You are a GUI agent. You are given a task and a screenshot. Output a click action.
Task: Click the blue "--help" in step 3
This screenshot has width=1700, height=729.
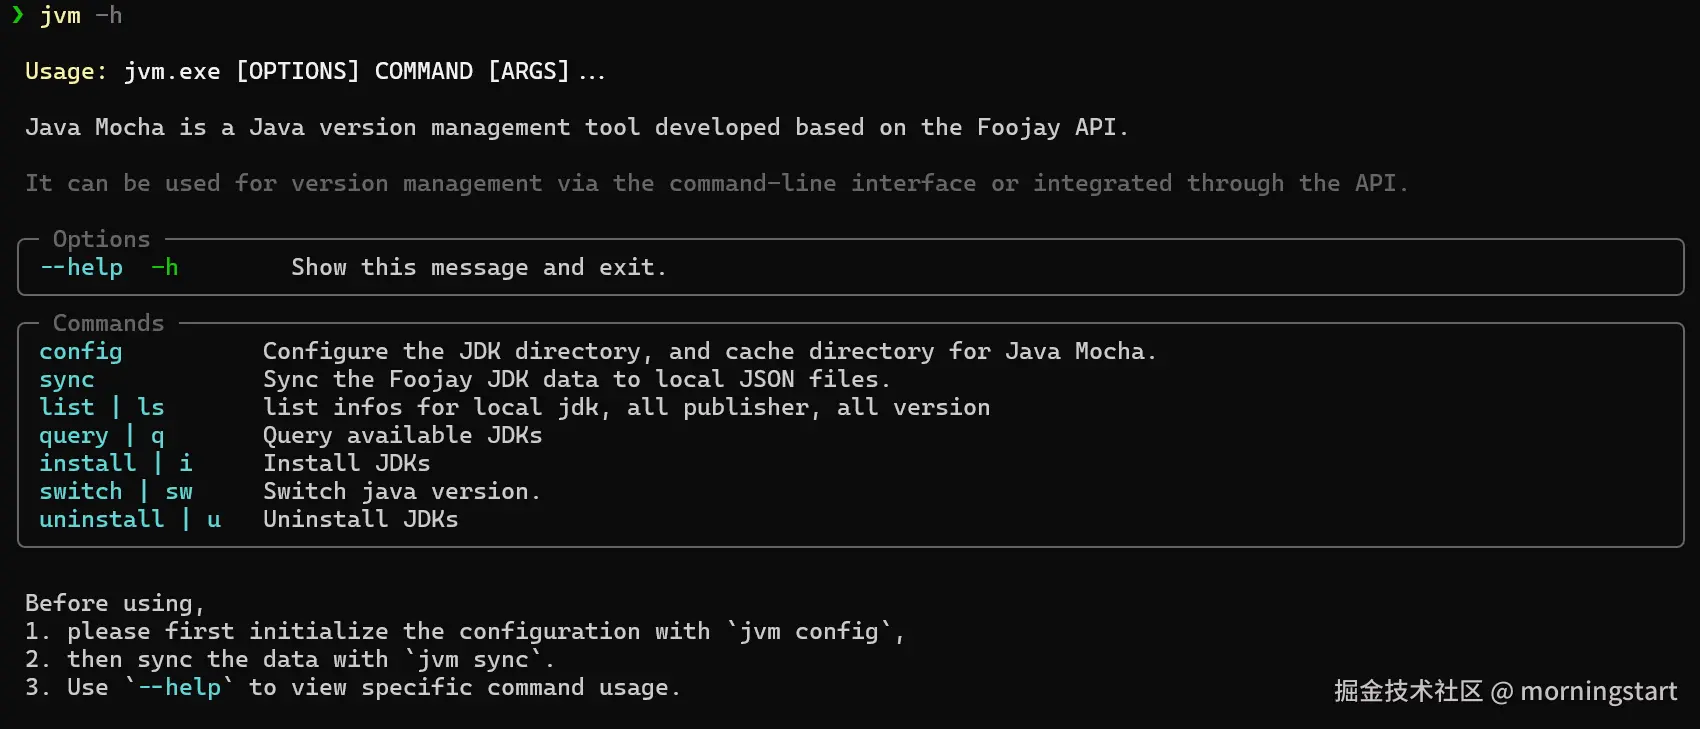coord(179,688)
